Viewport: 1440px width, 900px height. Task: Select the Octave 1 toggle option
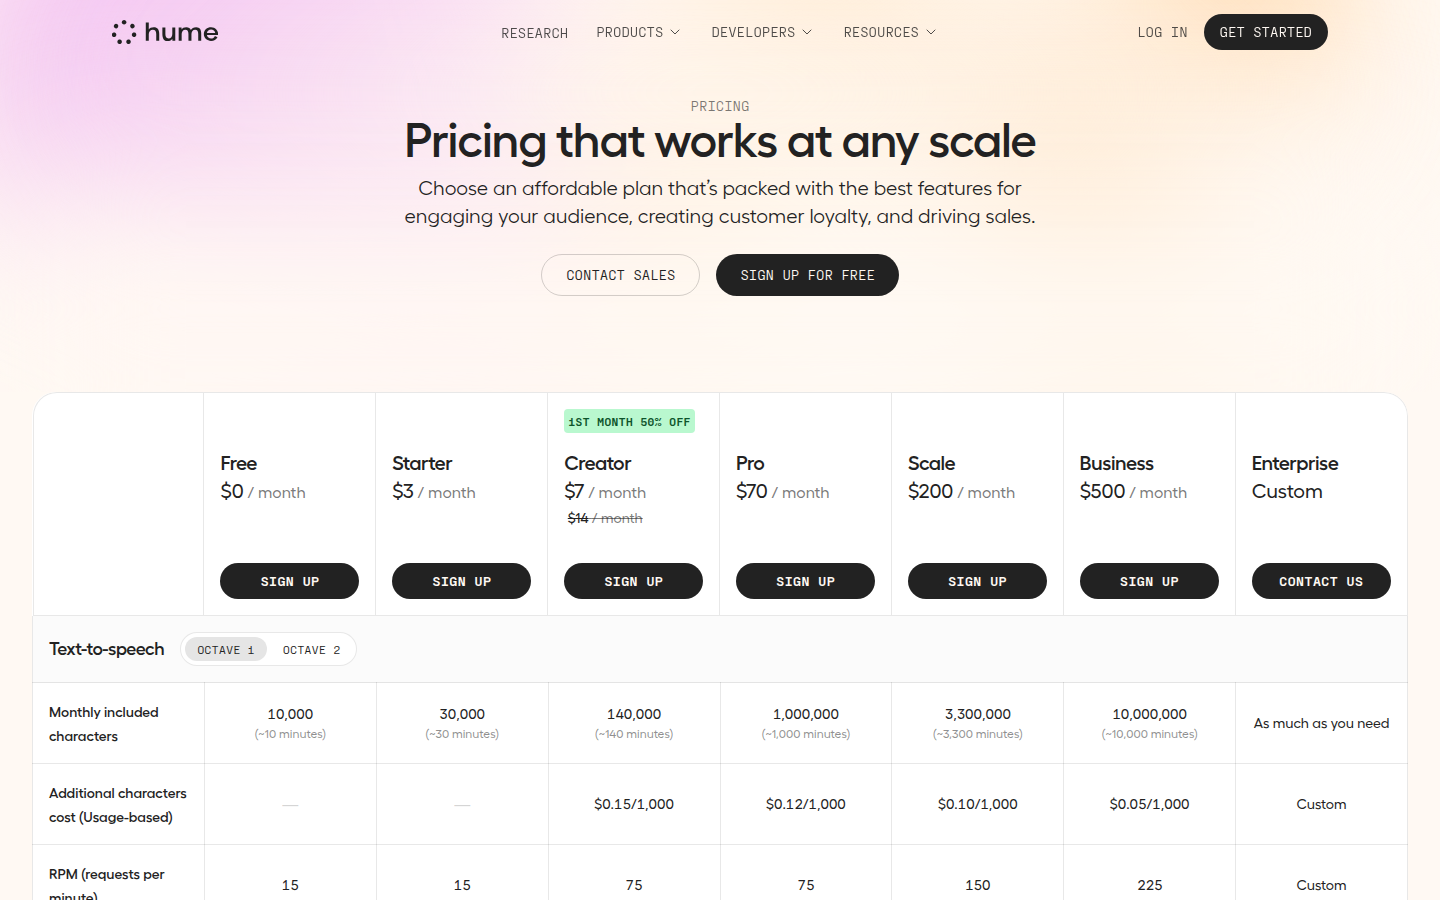point(226,650)
